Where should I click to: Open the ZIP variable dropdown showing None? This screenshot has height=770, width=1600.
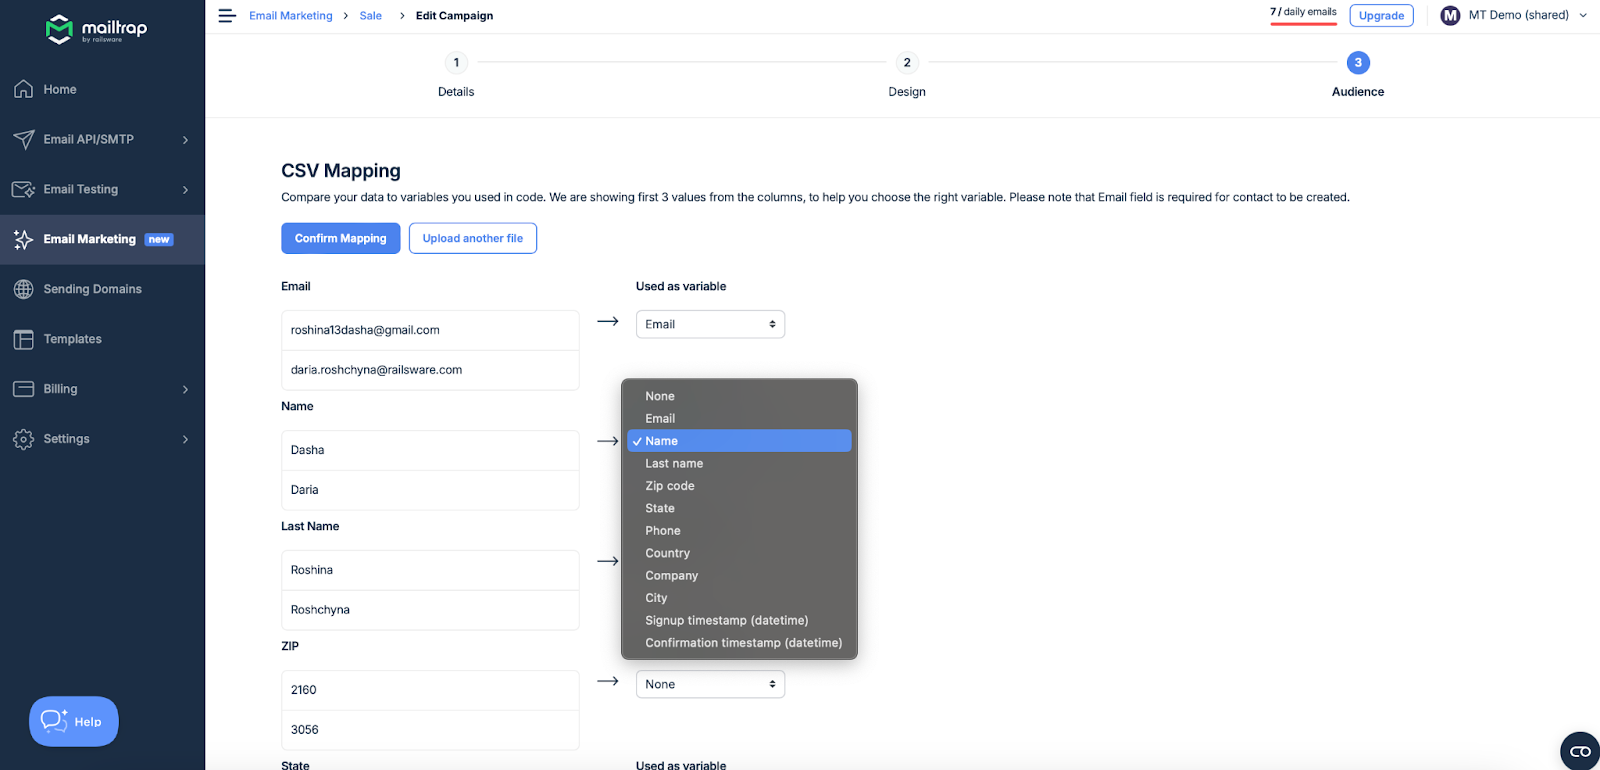point(710,684)
